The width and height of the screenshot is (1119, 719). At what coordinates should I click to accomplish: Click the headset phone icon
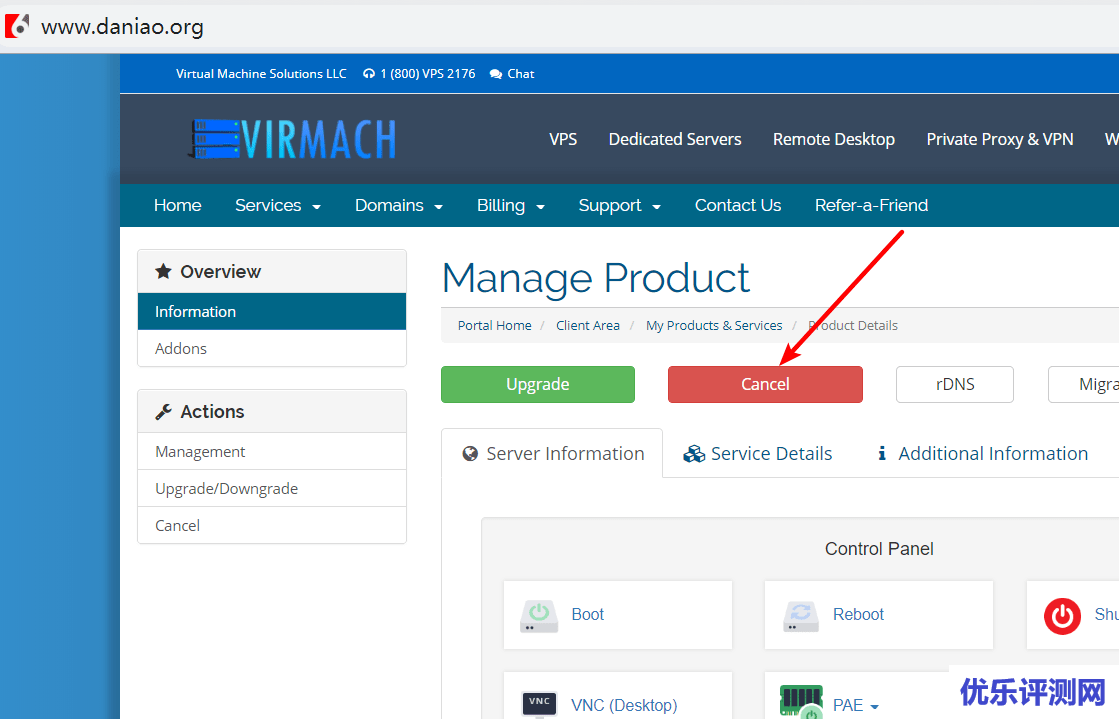[x=368, y=74]
